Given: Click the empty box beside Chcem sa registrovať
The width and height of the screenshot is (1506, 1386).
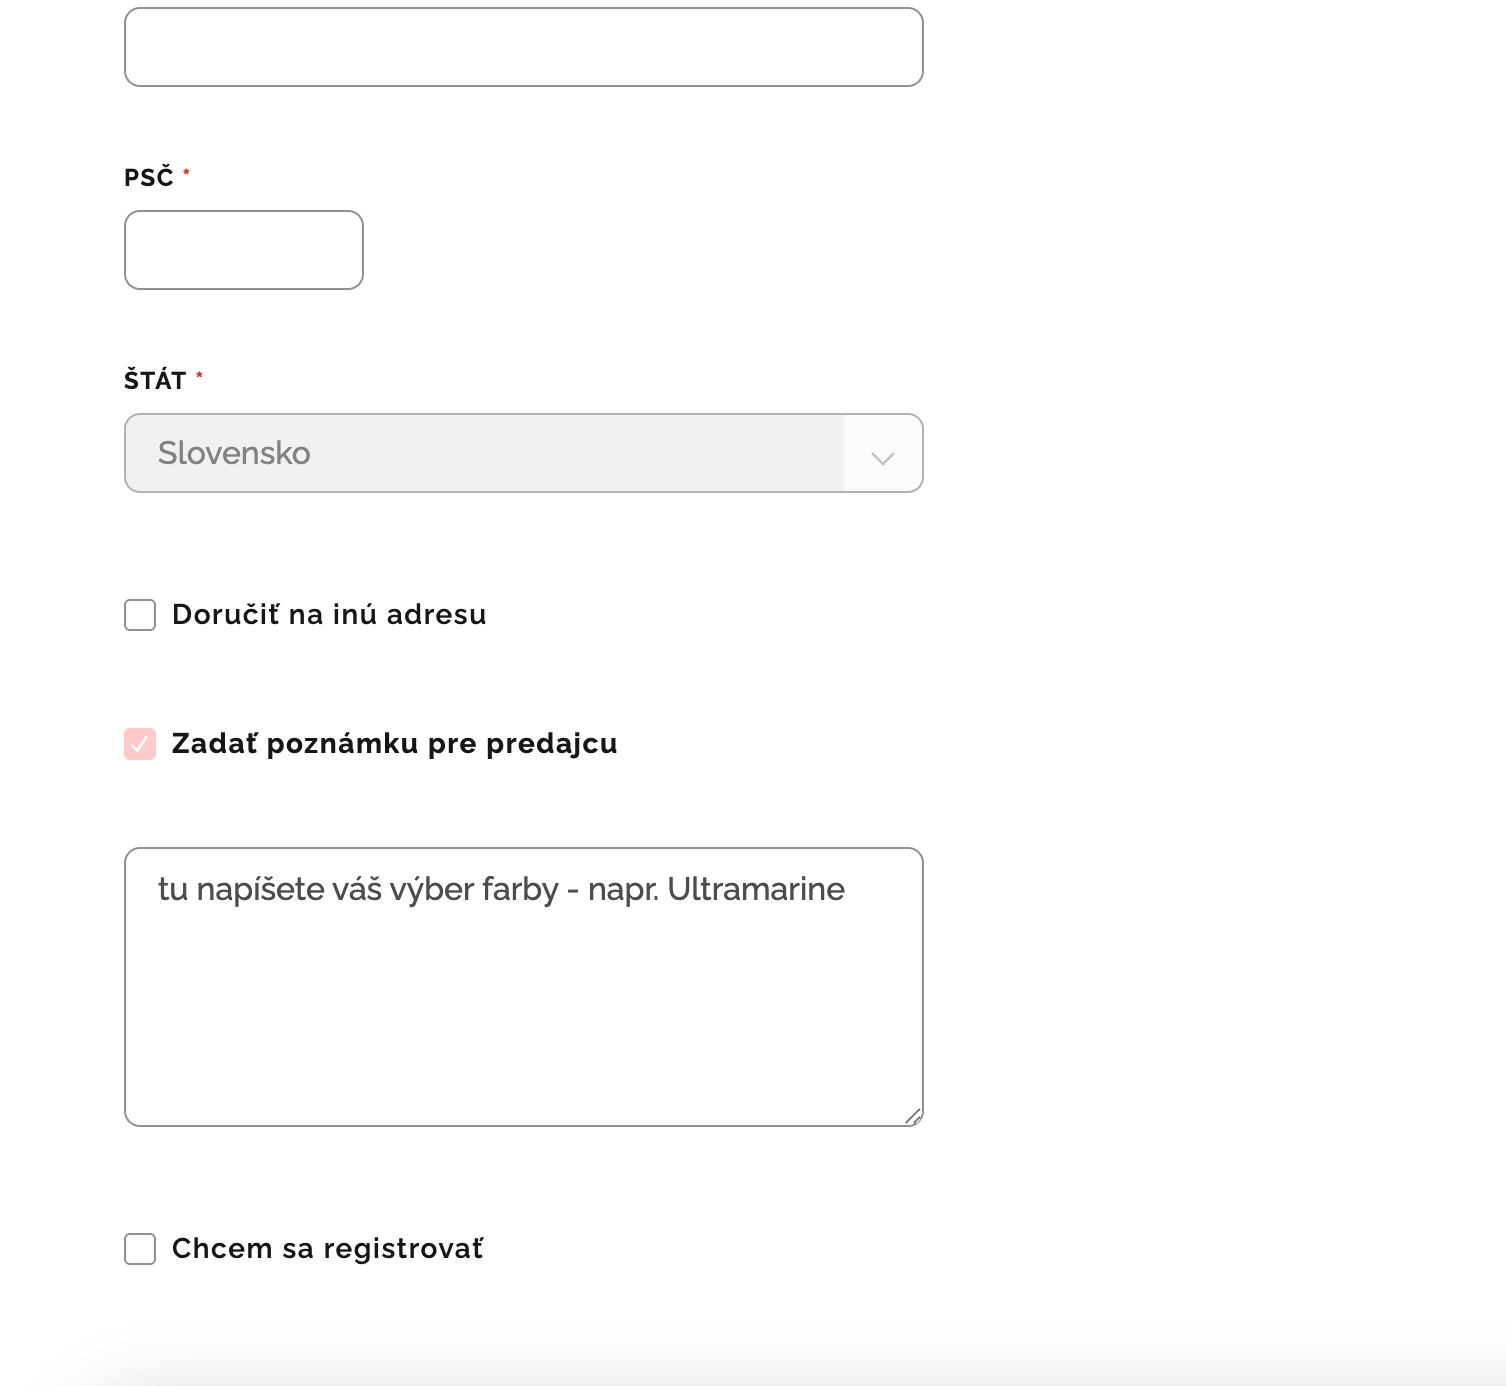Looking at the screenshot, I should click(140, 1249).
